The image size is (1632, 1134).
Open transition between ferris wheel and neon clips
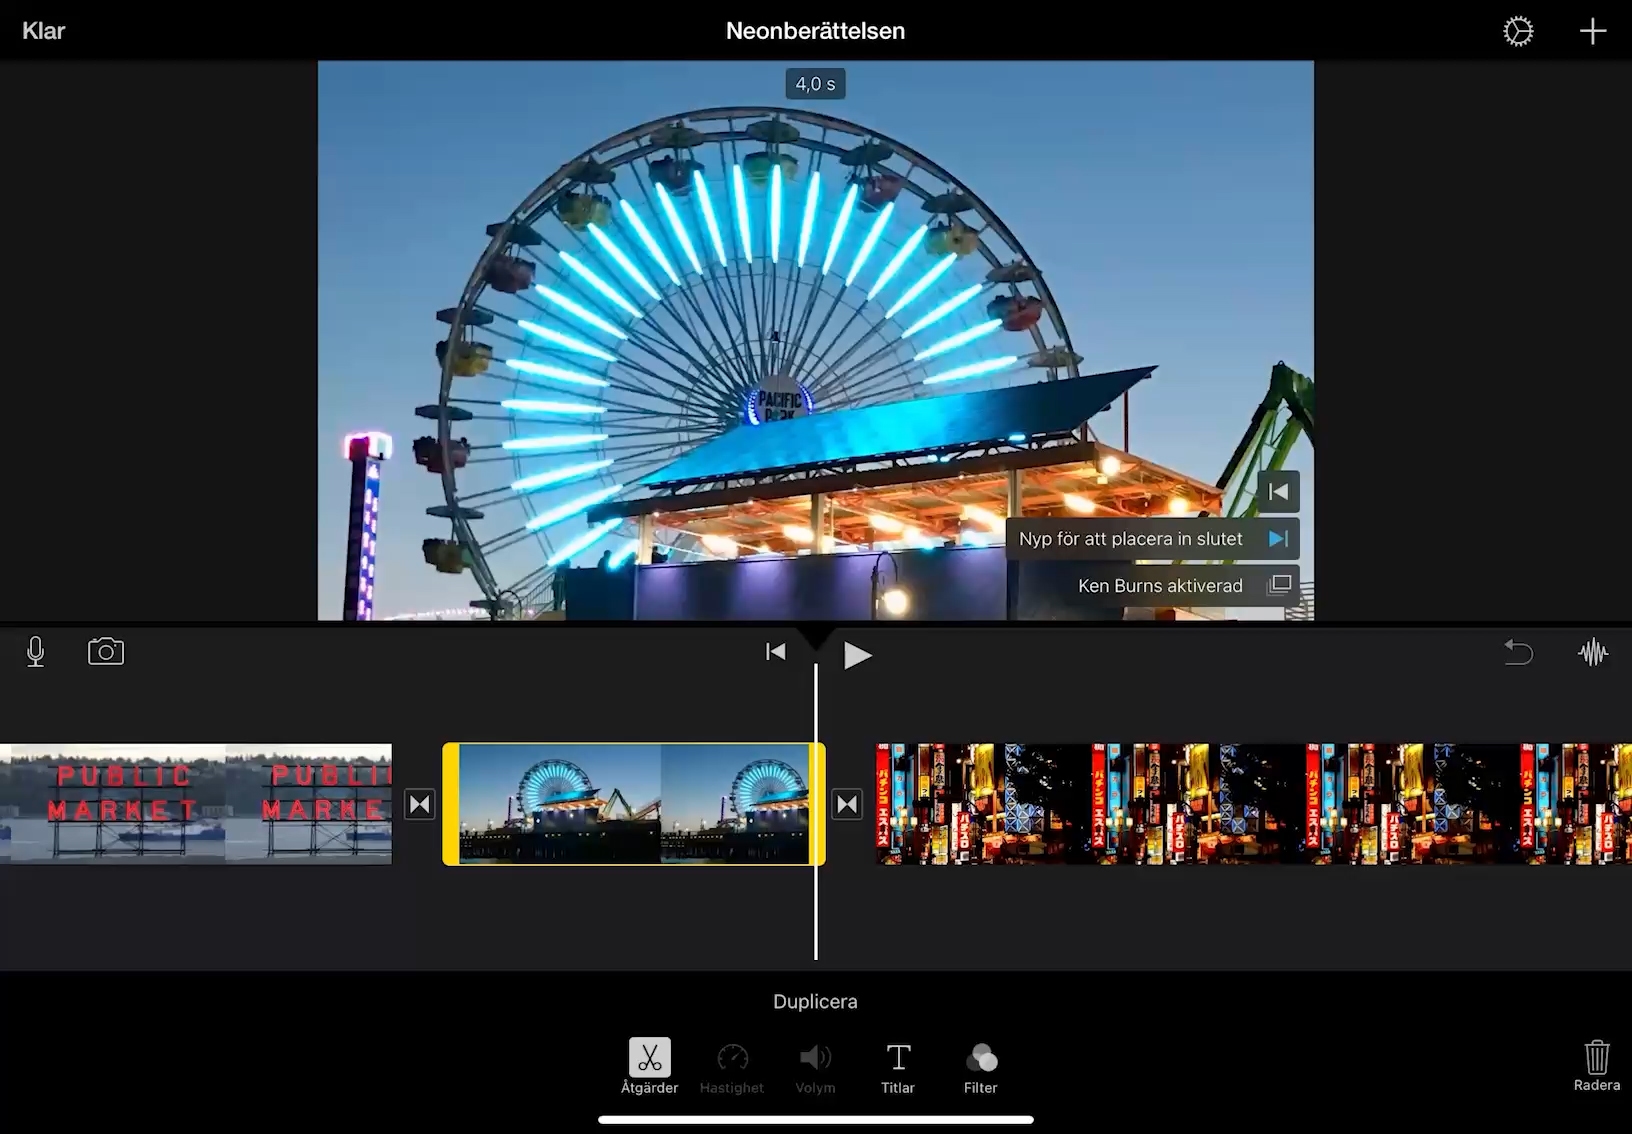[847, 804]
